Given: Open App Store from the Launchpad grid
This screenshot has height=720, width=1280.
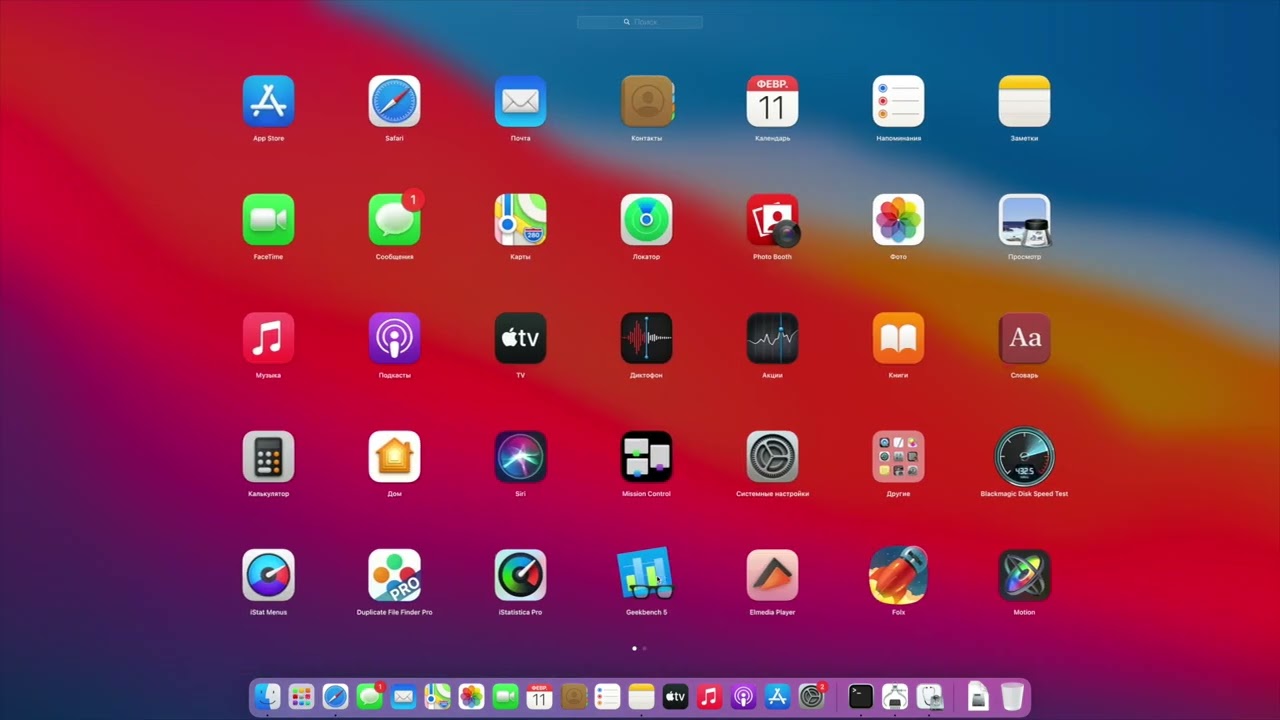Looking at the screenshot, I should [x=268, y=101].
